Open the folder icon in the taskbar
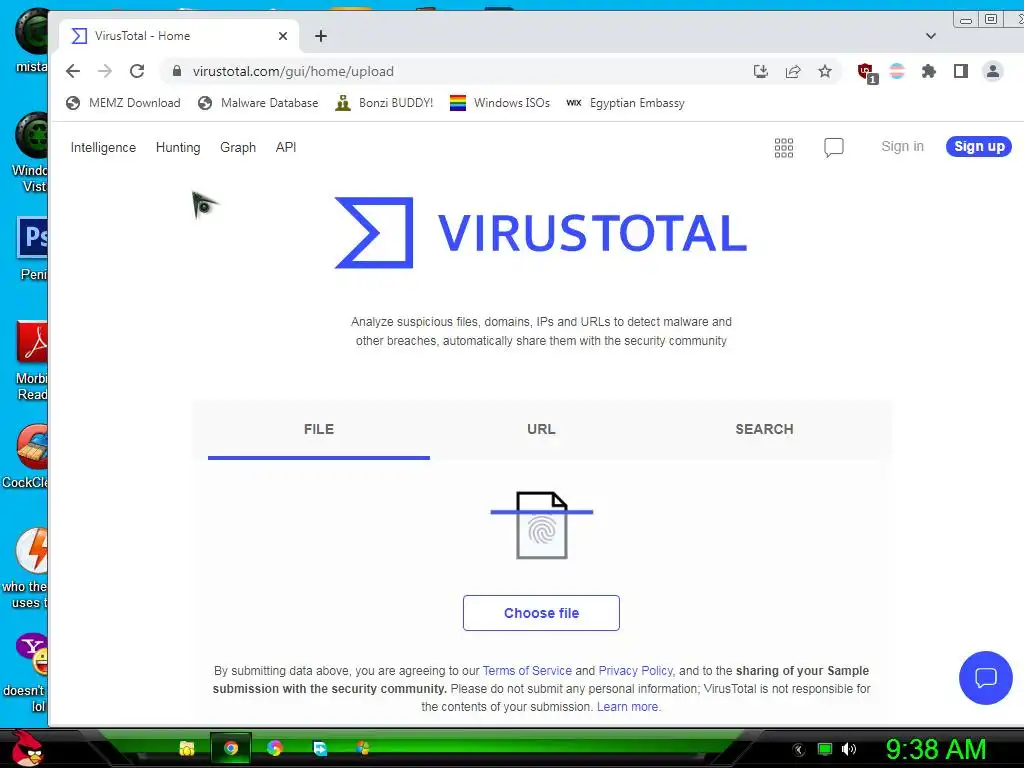The width and height of the screenshot is (1024, 768). 187,748
